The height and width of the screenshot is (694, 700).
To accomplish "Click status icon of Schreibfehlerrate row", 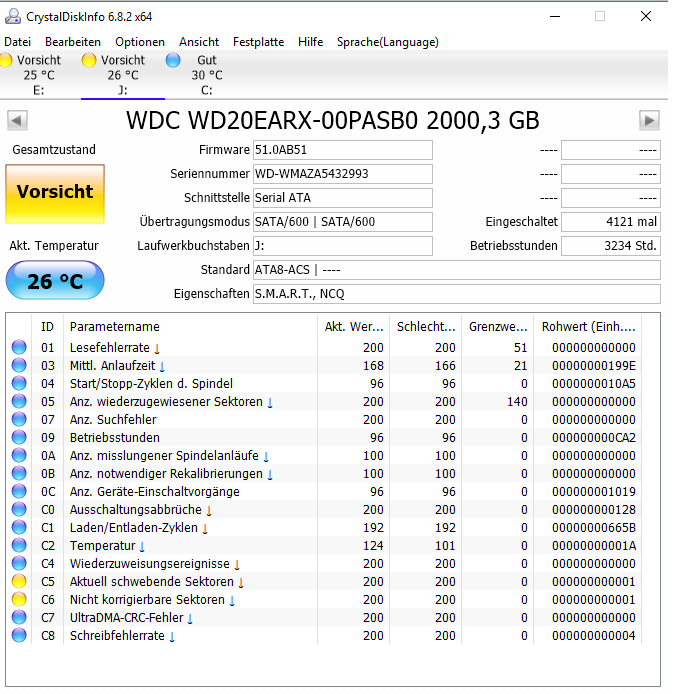I will click(19, 635).
